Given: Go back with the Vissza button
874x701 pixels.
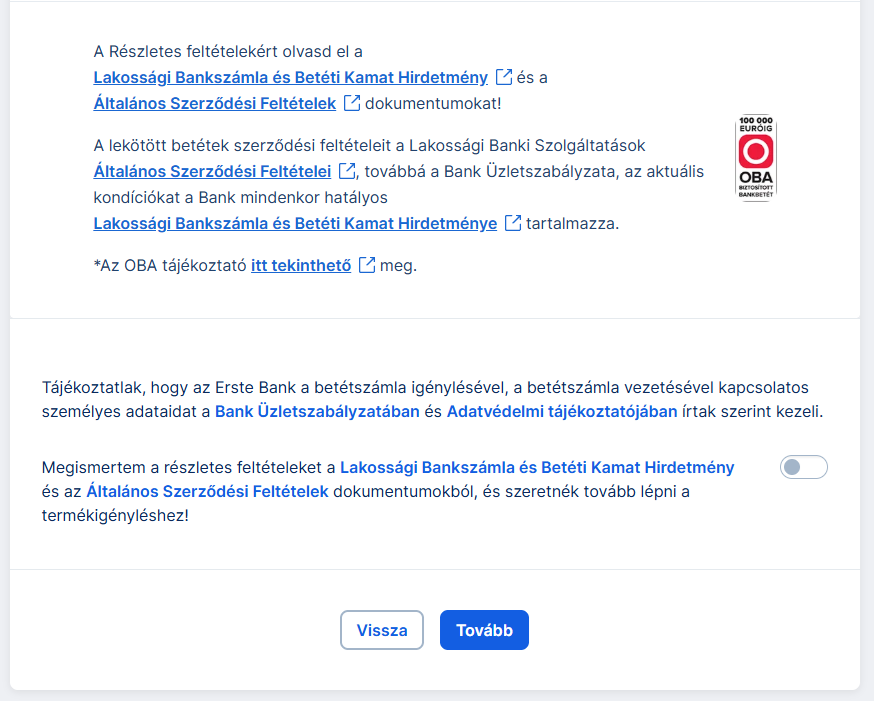Looking at the screenshot, I should pos(382,630).
